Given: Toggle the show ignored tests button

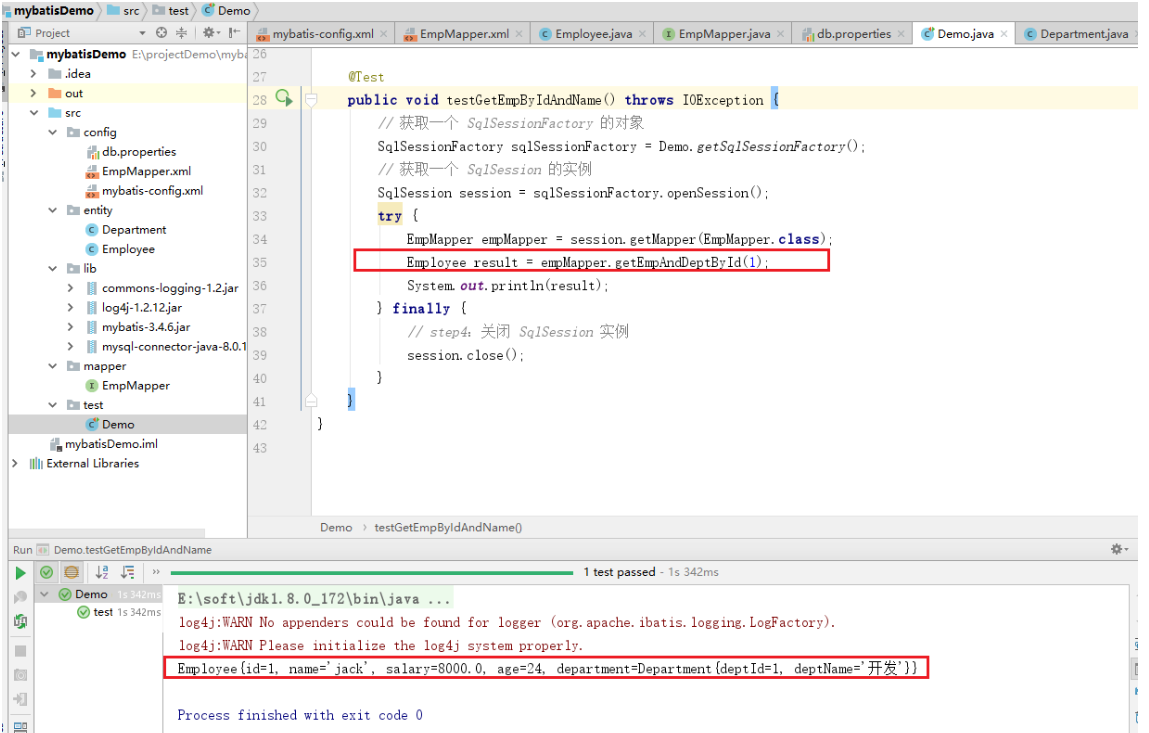Looking at the screenshot, I should coord(71,572).
